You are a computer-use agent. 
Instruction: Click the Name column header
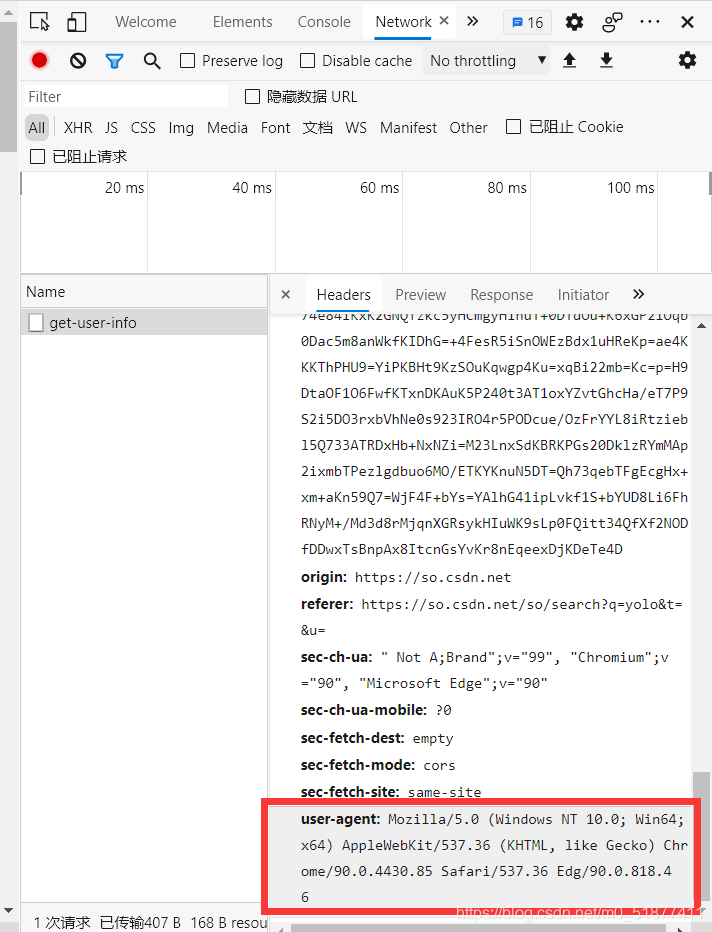point(144,292)
